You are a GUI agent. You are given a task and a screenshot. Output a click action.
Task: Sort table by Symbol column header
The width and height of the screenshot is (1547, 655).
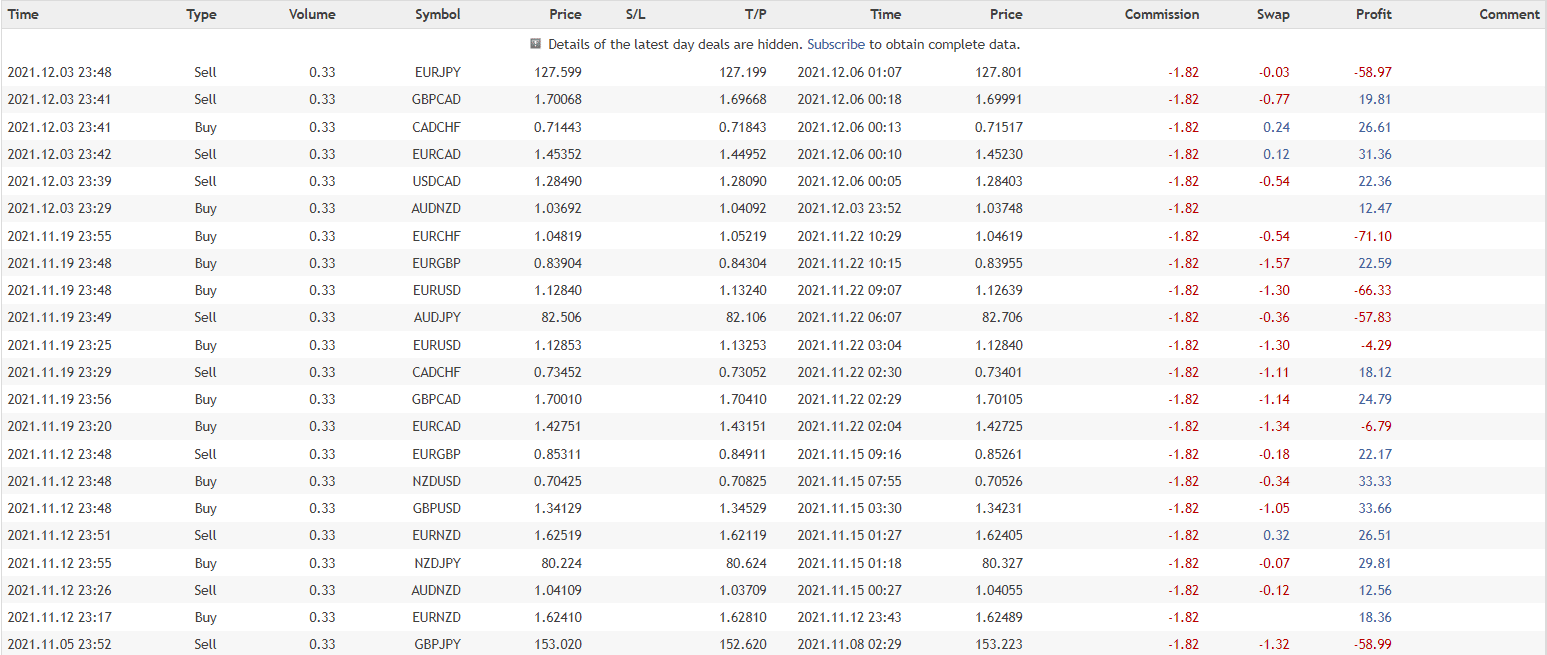[438, 14]
